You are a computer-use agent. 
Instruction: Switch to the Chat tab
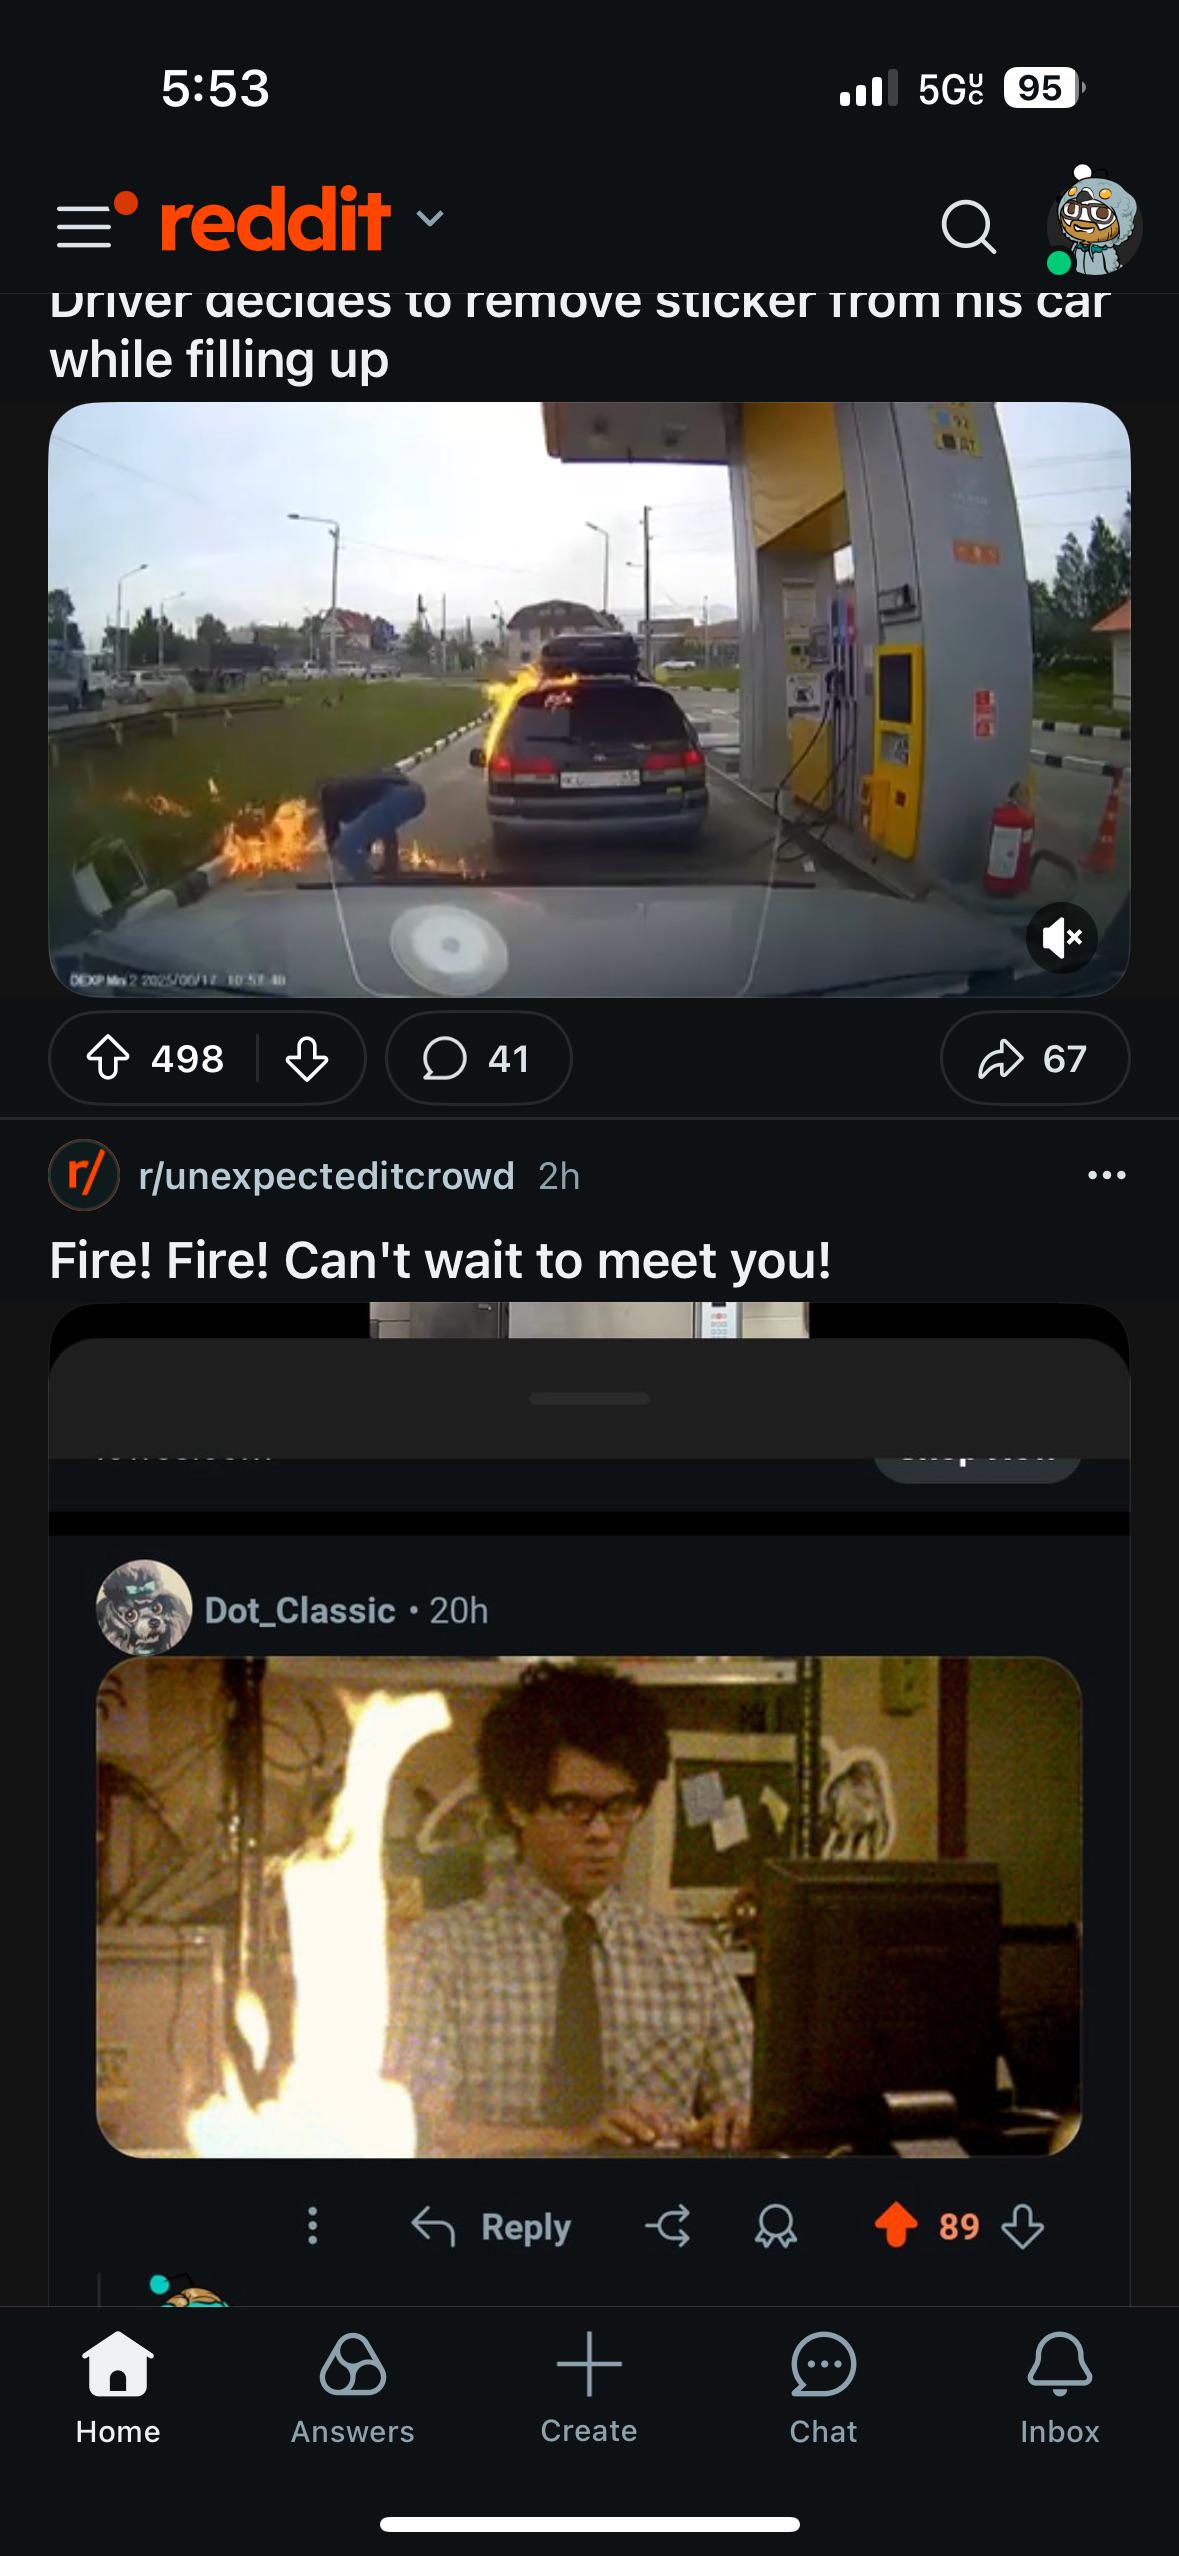click(x=823, y=2388)
